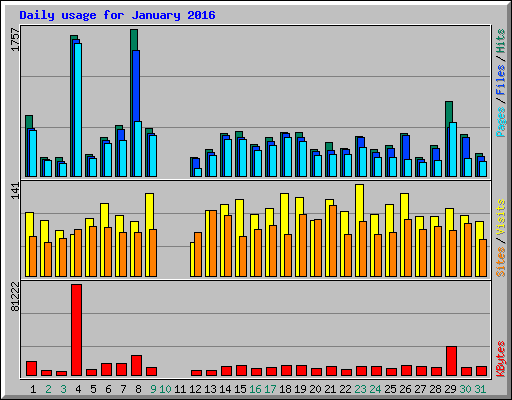This screenshot has height=400, width=512.
Task: Click day 1 on the x-axis
Action: pyautogui.click(x=33, y=389)
